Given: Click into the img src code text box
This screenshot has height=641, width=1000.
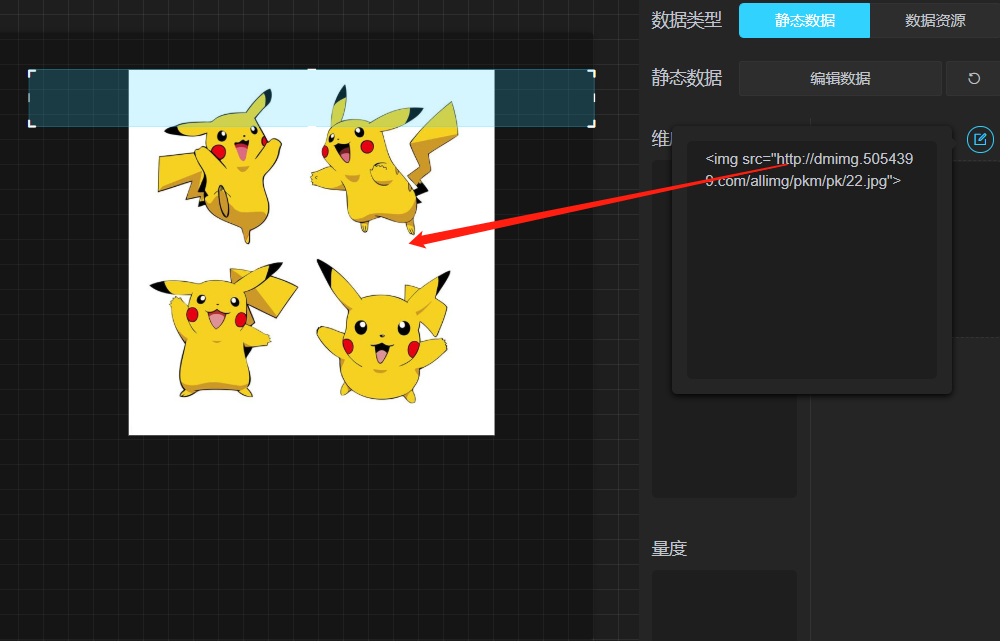Looking at the screenshot, I should 811,260.
